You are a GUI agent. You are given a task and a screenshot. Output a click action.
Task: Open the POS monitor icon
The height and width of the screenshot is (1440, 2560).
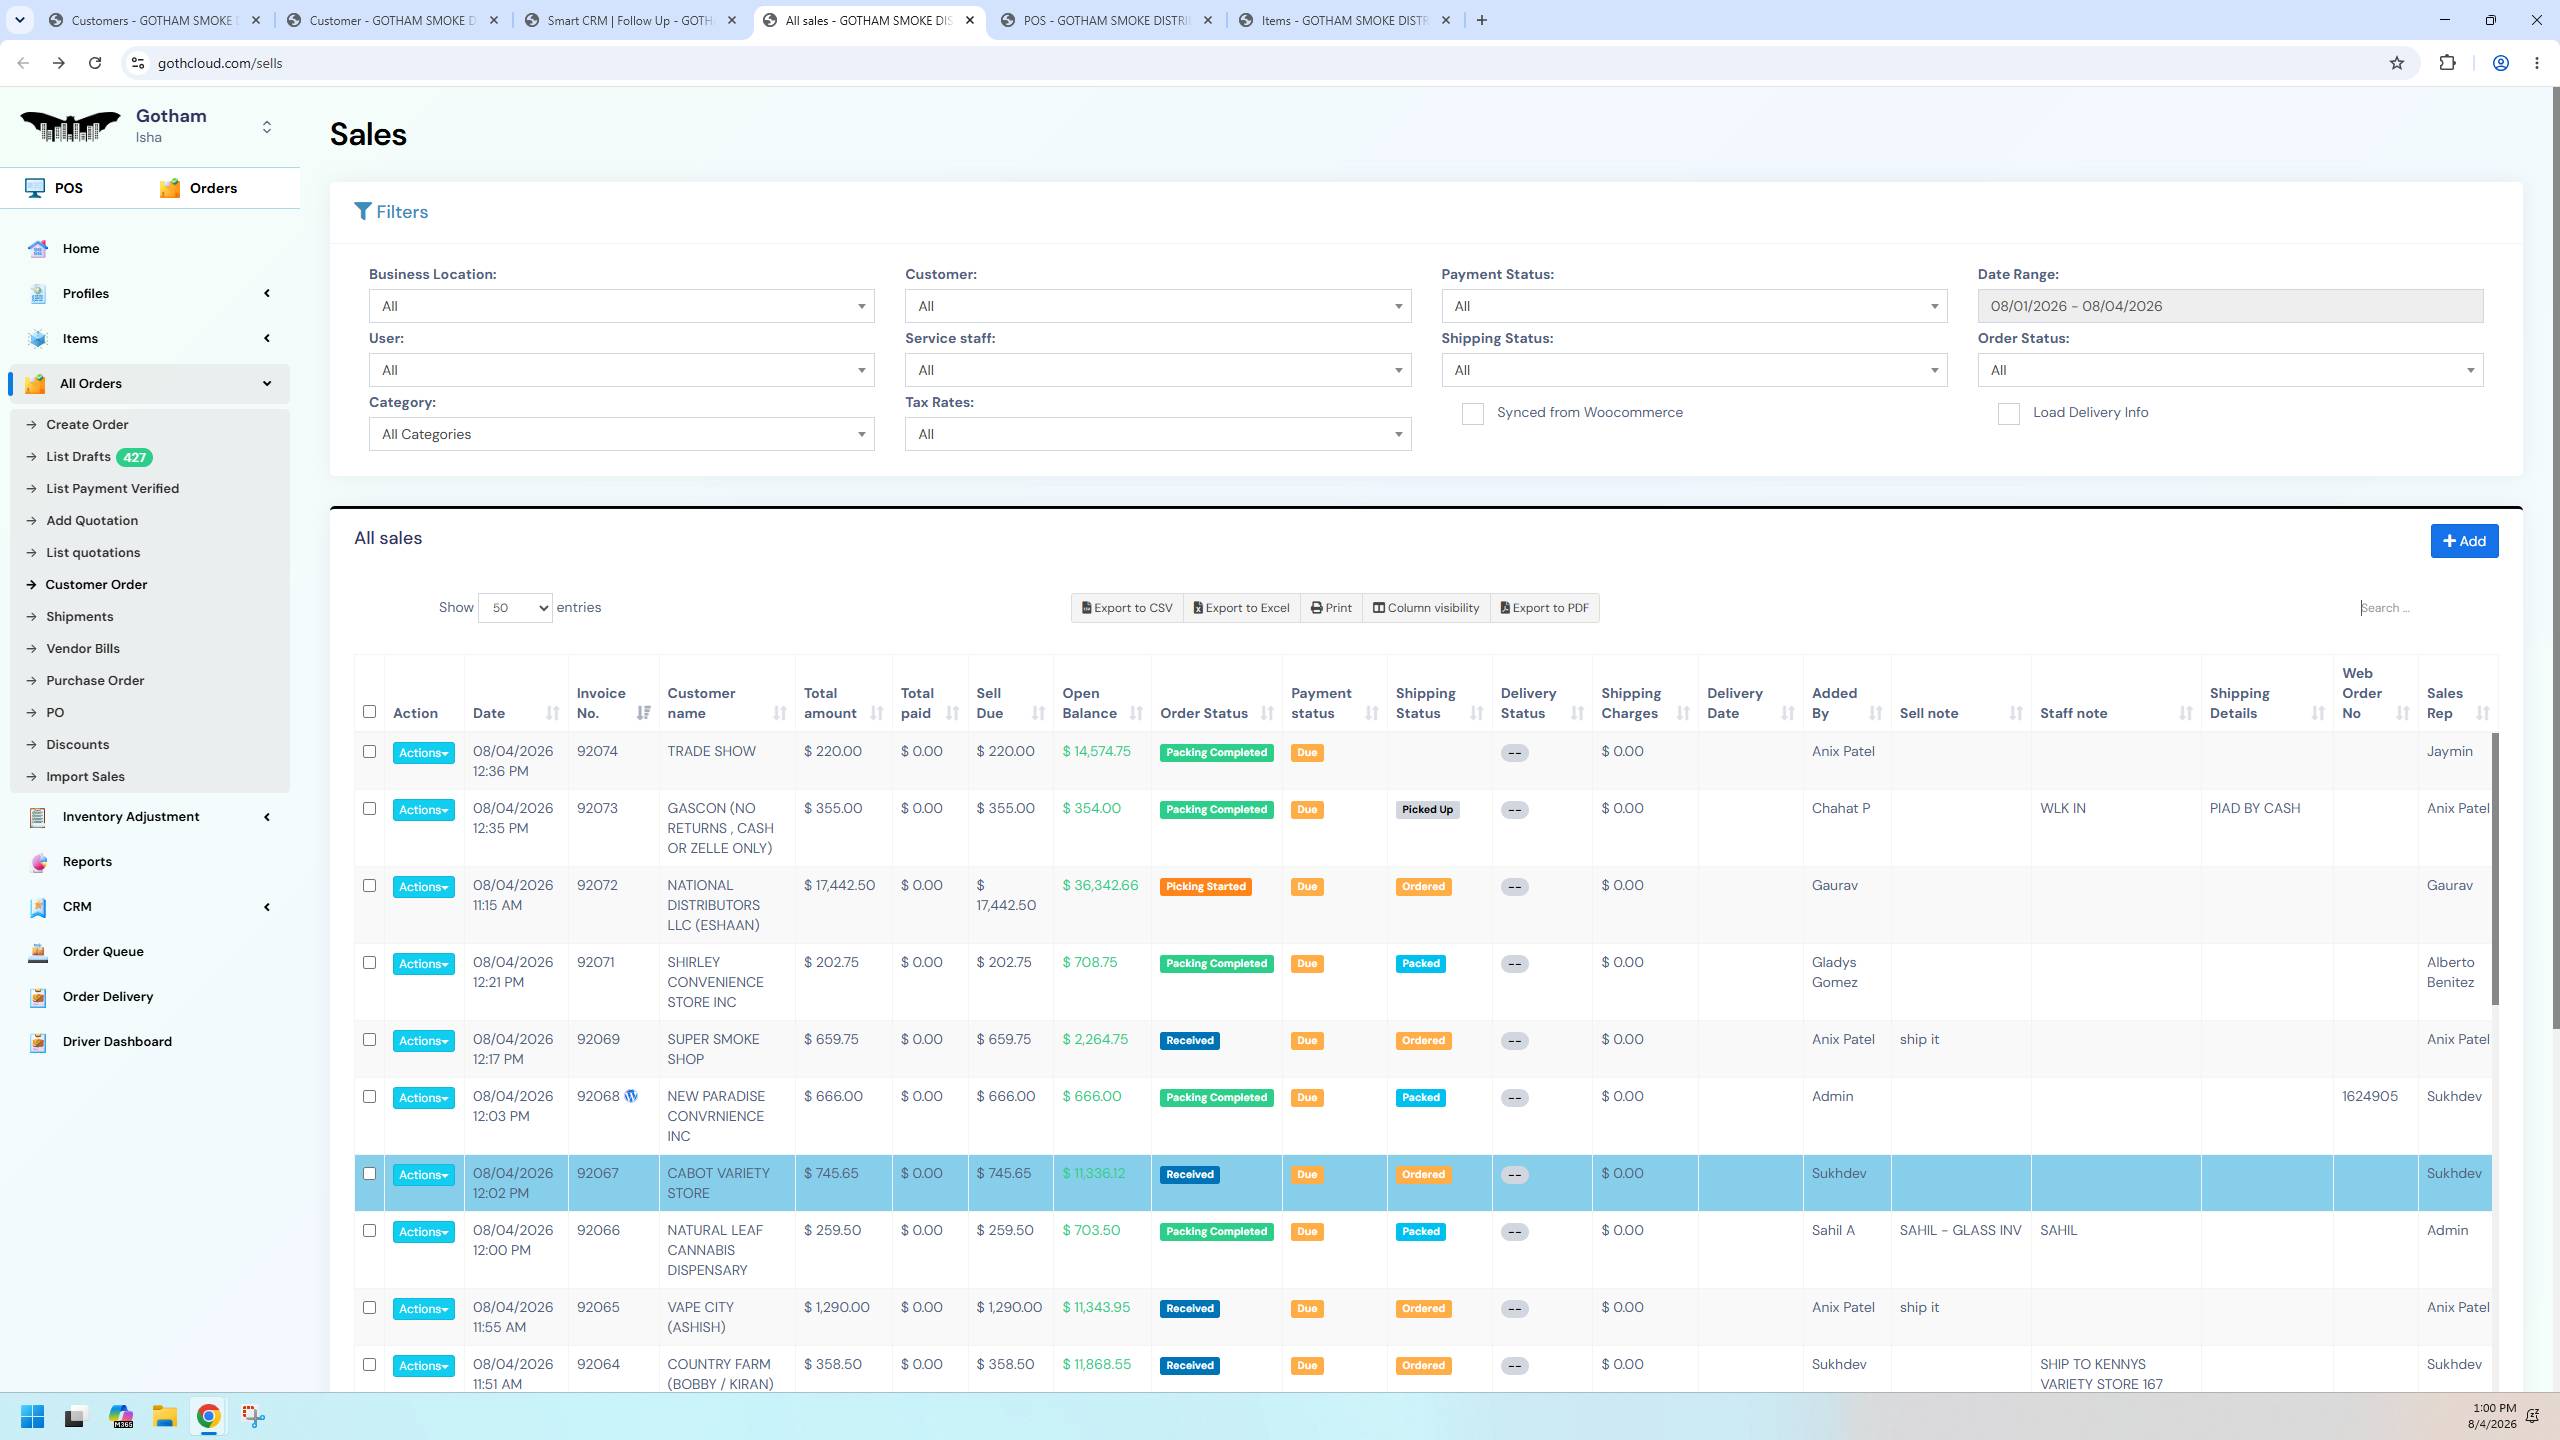click(x=35, y=188)
